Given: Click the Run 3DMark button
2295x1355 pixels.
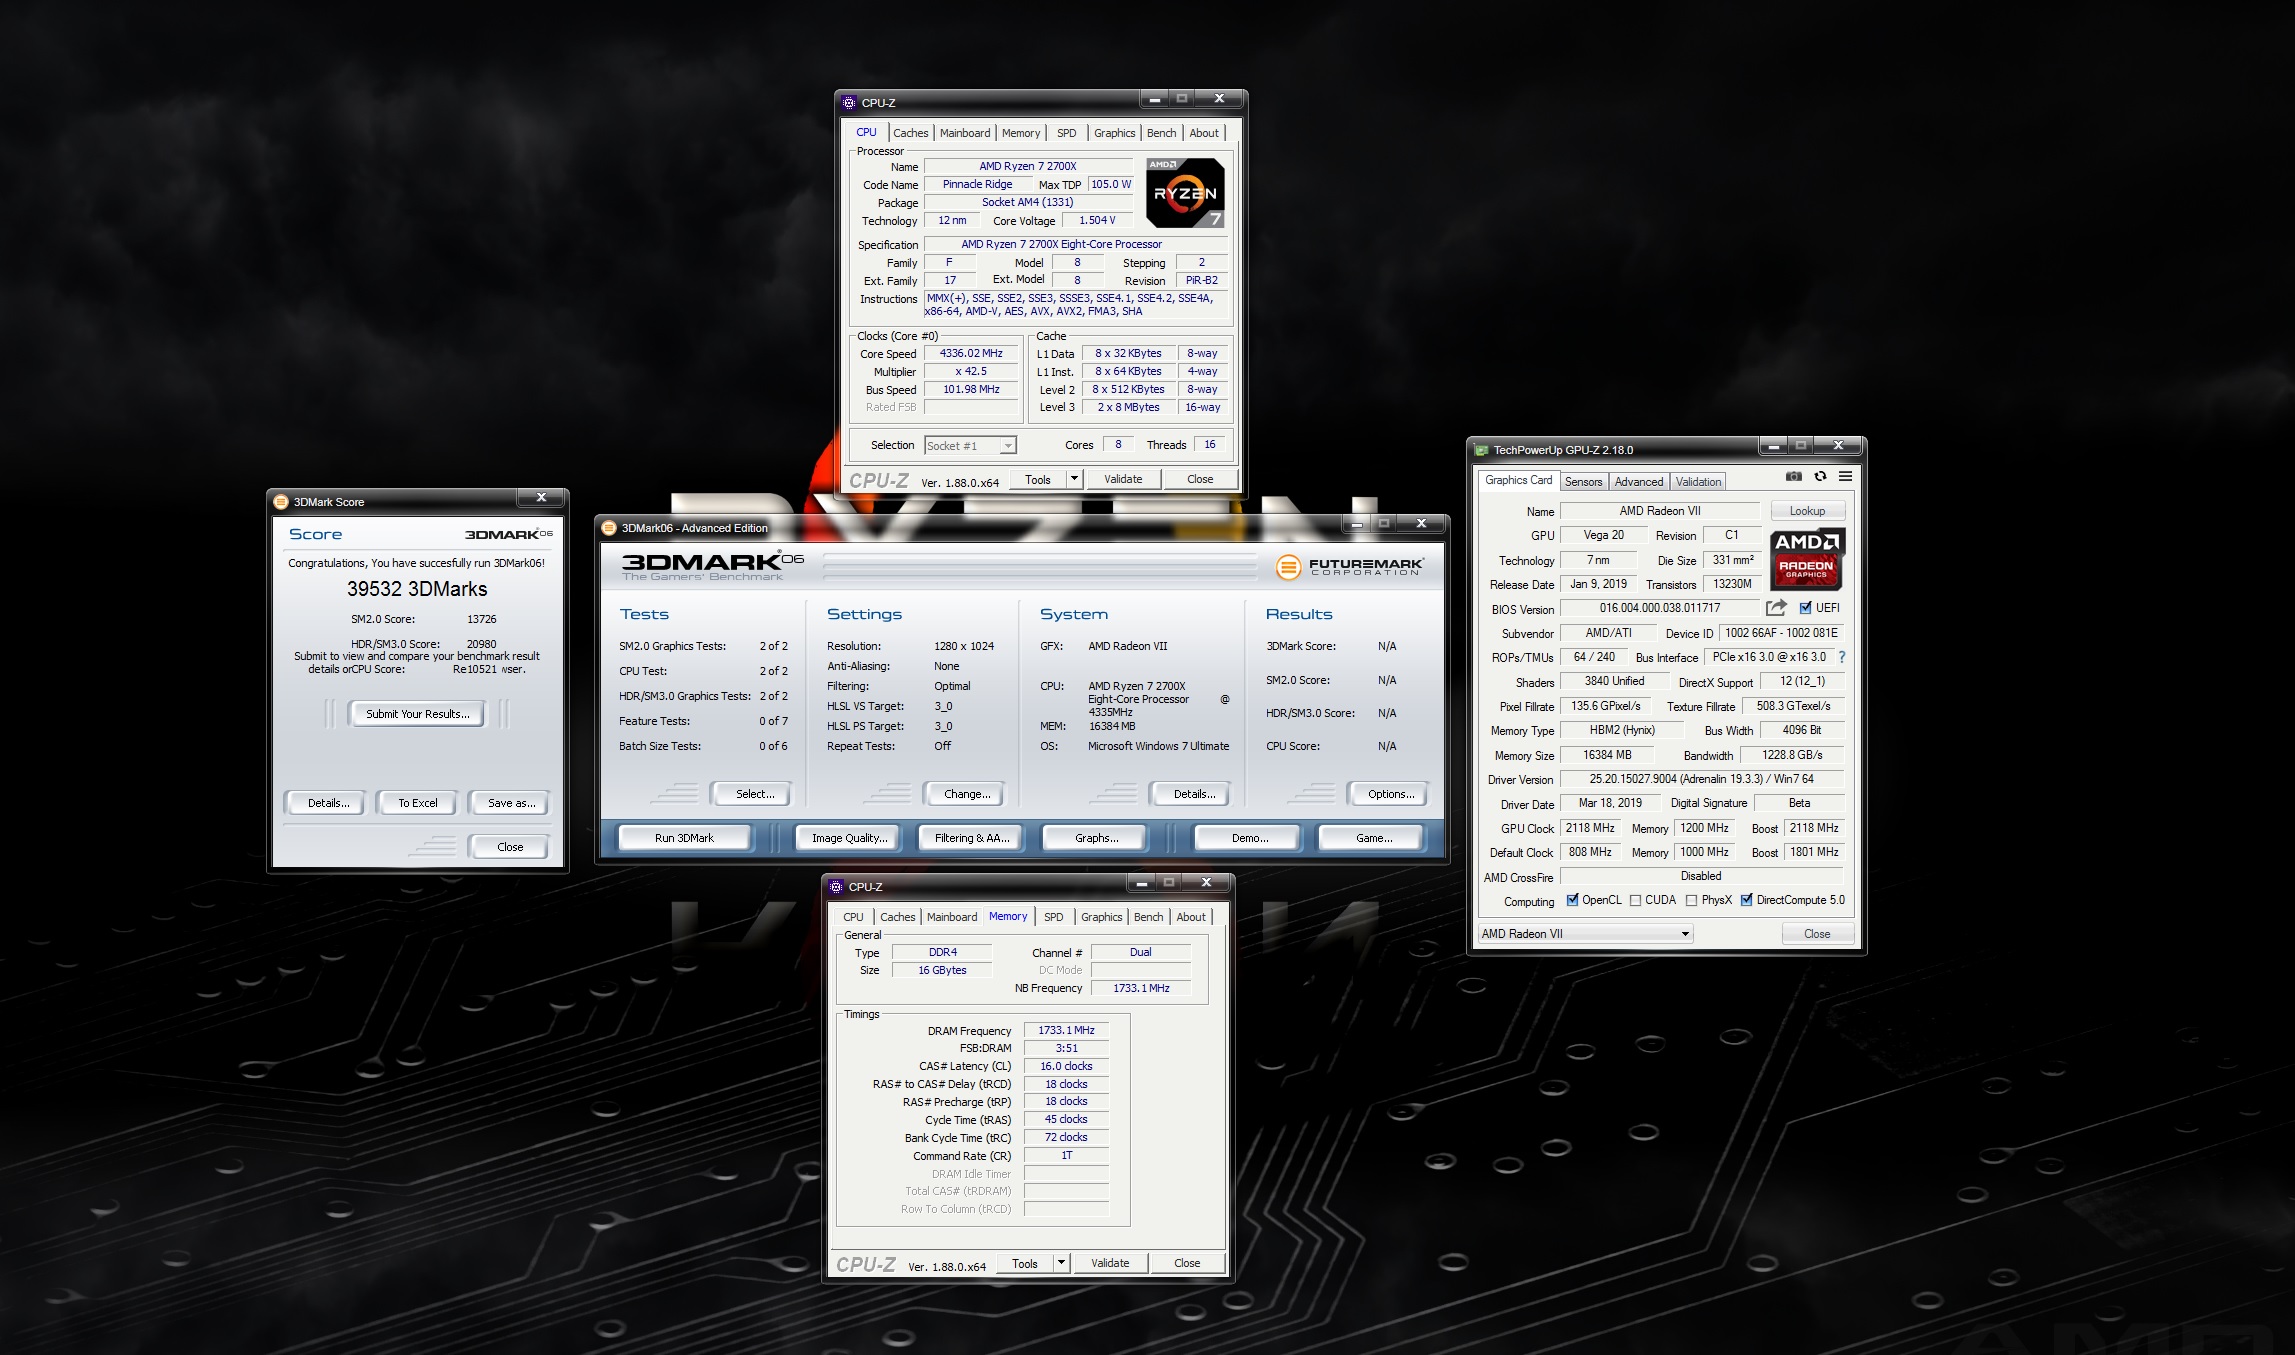Looking at the screenshot, I should pos(684,838).
